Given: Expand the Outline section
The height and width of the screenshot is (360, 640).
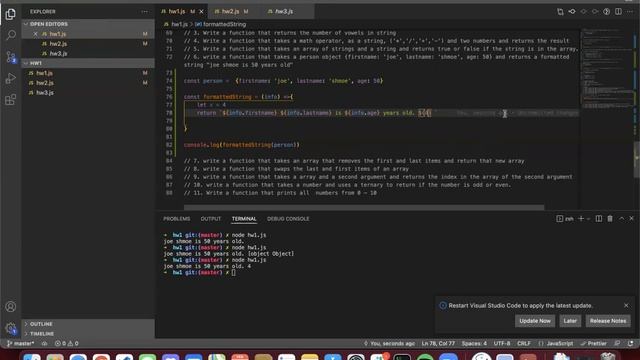Looking at the screenshot, I should pyautogui.click(x=88, y=324).
